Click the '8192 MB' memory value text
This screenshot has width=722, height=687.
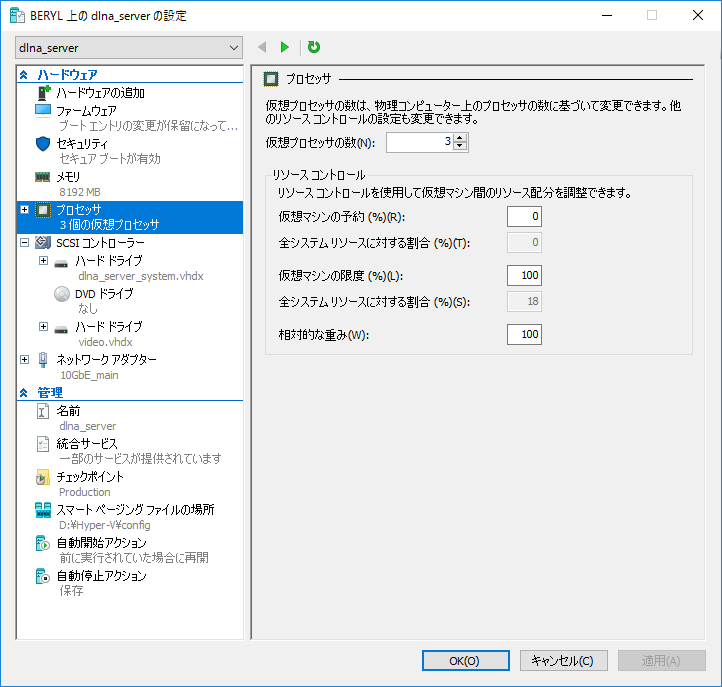click(80, 192)
